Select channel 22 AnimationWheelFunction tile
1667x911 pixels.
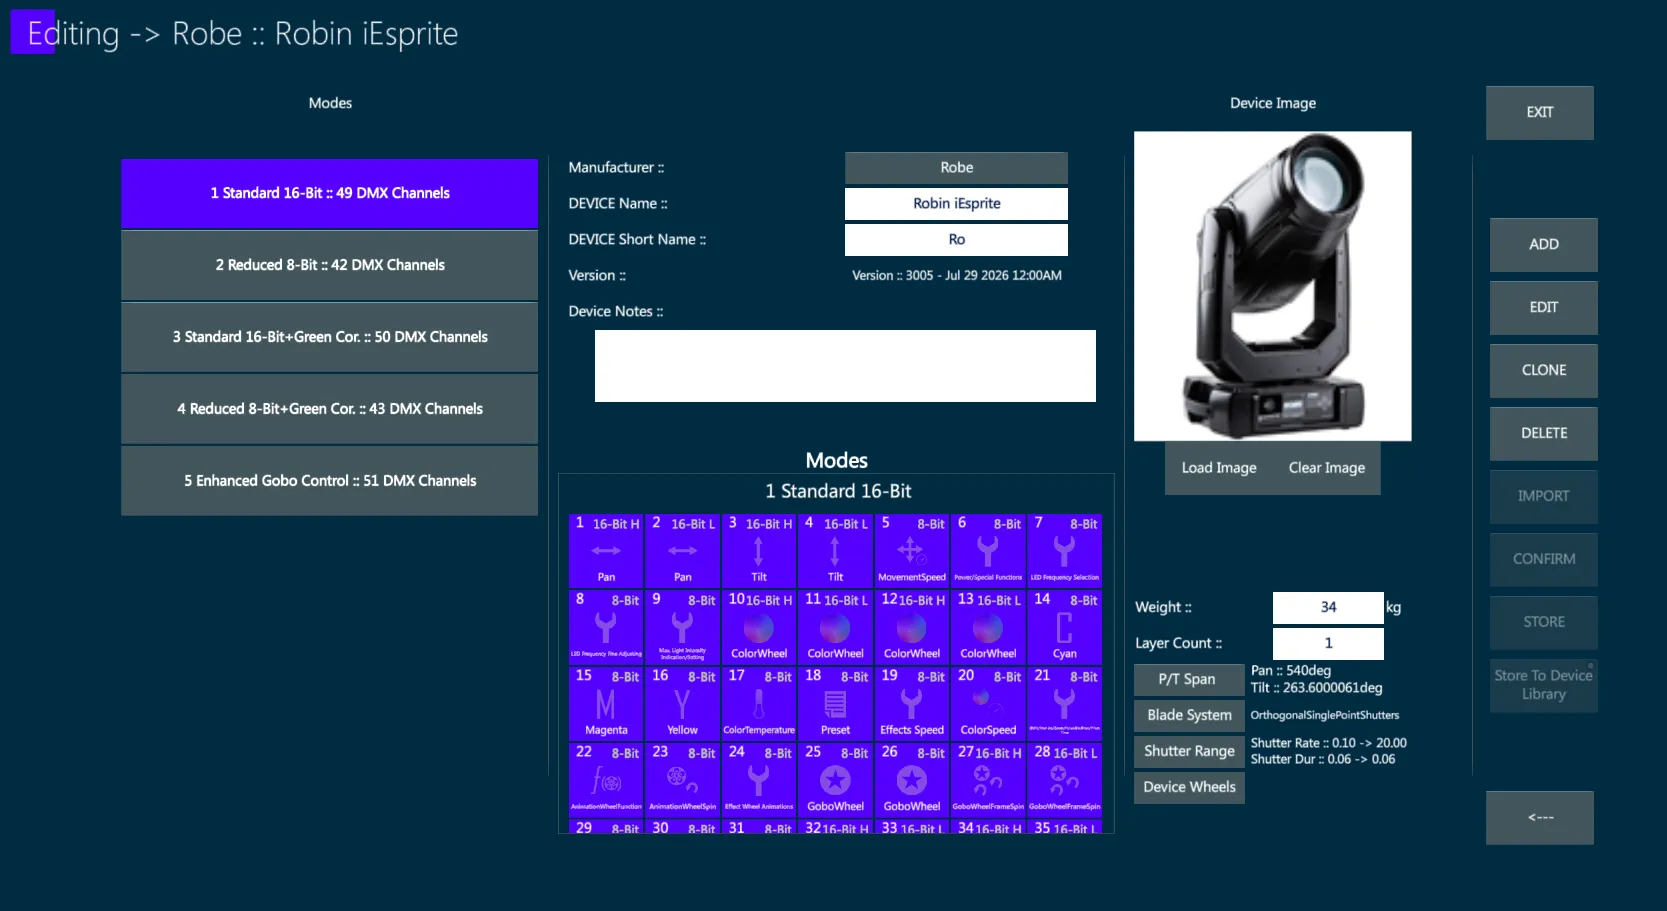pos(606,779)
